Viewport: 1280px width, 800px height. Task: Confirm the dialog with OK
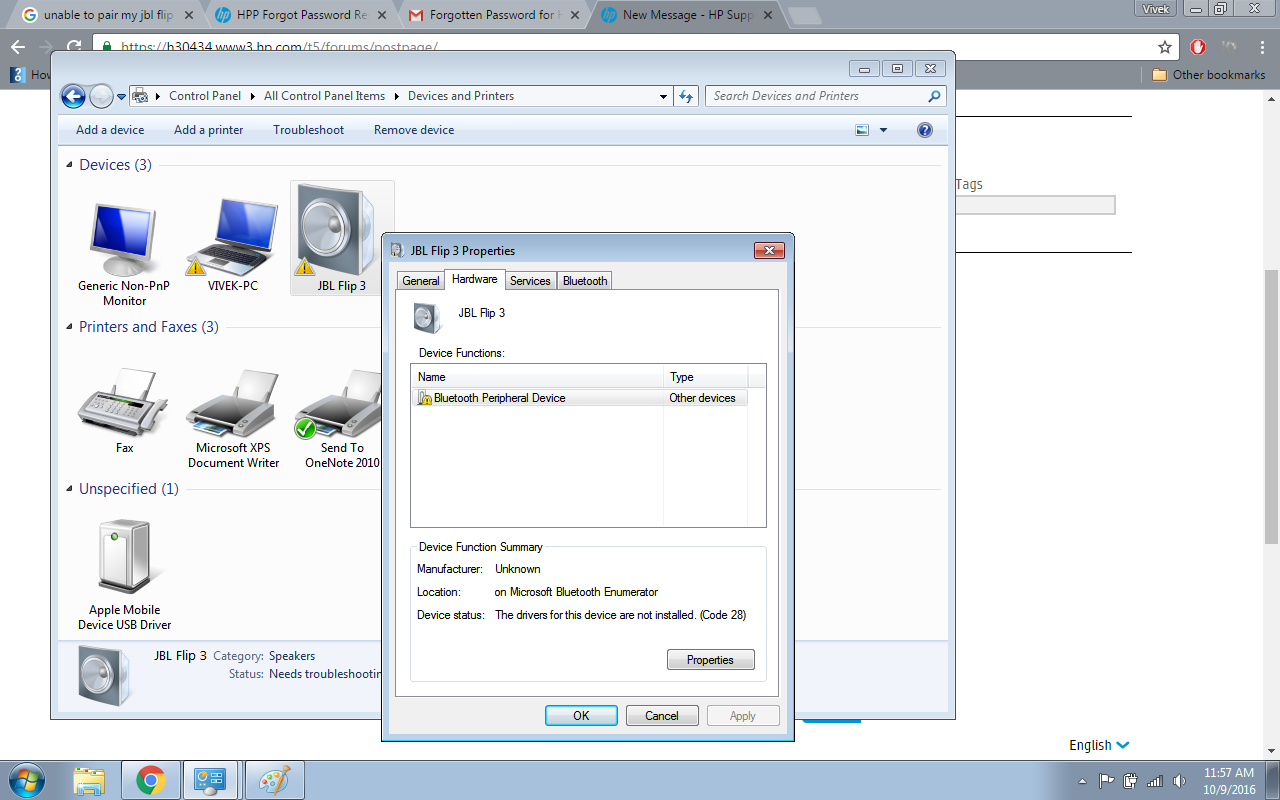(x=581, y=716)
